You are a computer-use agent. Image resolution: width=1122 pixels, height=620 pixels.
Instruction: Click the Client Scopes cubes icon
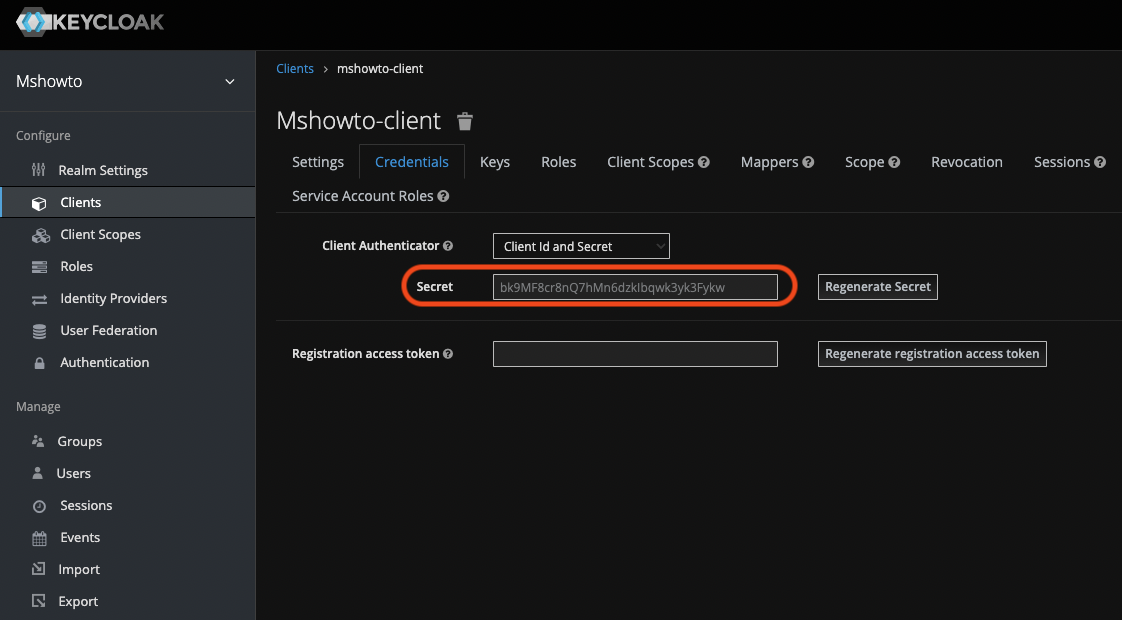41,235
